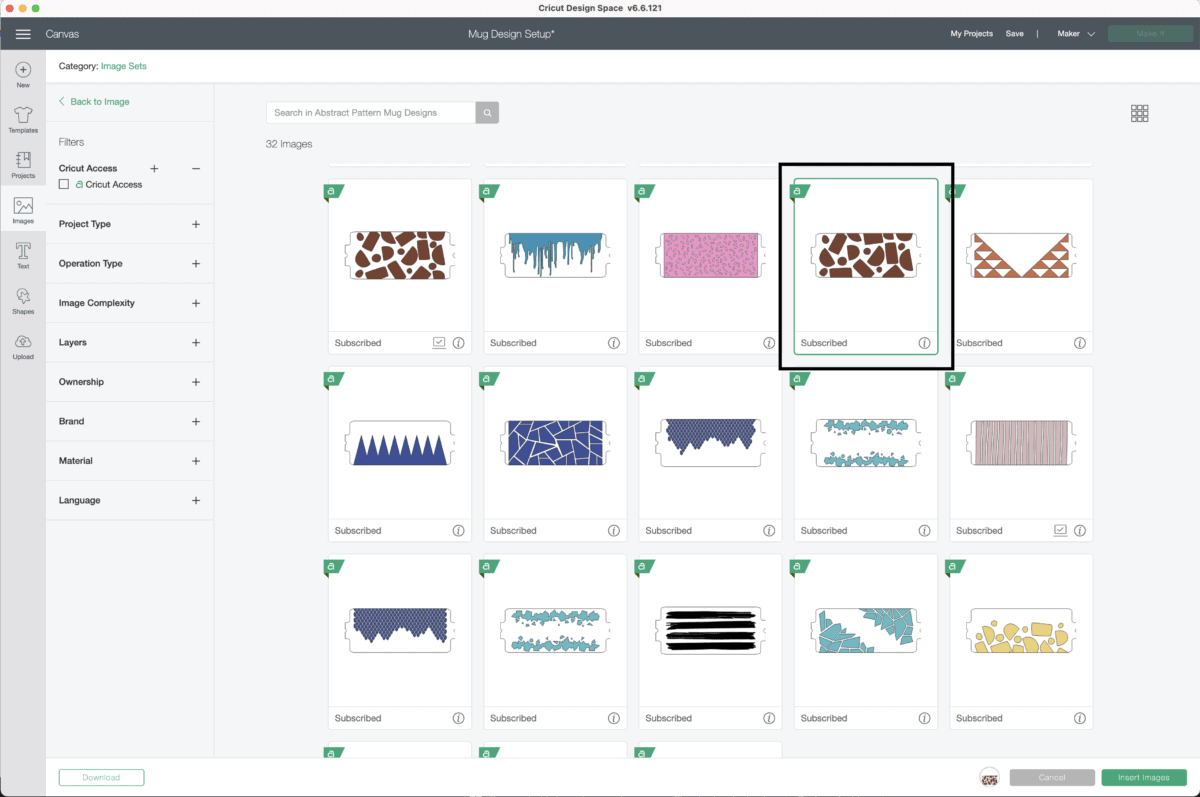The width and height of the screenshot is (1200, 797).
Task: Type in Abstract Pattern Mug Designs search field
Action: click(370, 113)
